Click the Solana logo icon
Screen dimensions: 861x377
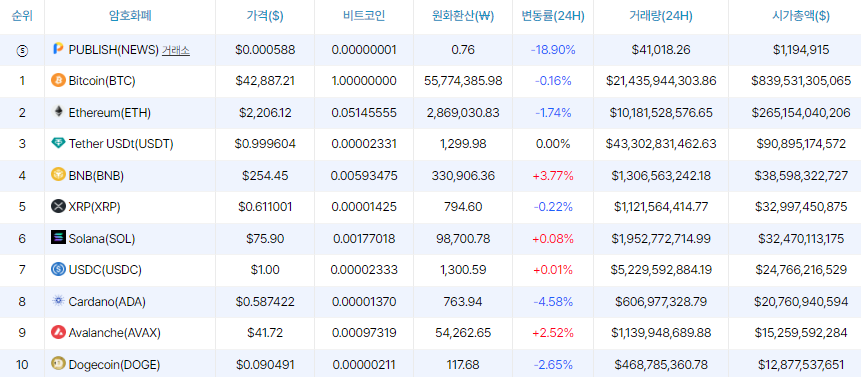(58, 238)
